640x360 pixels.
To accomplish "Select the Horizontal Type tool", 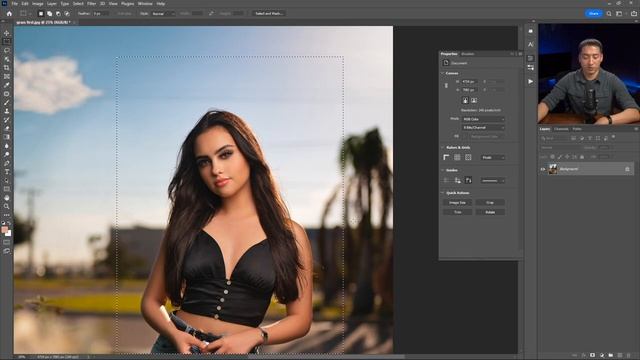I will (7, 172).
